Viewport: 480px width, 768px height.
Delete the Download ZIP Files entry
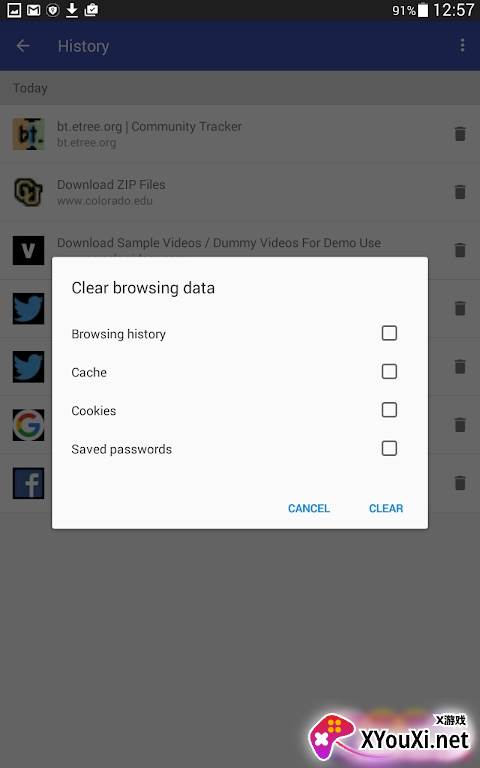[460, 192]
